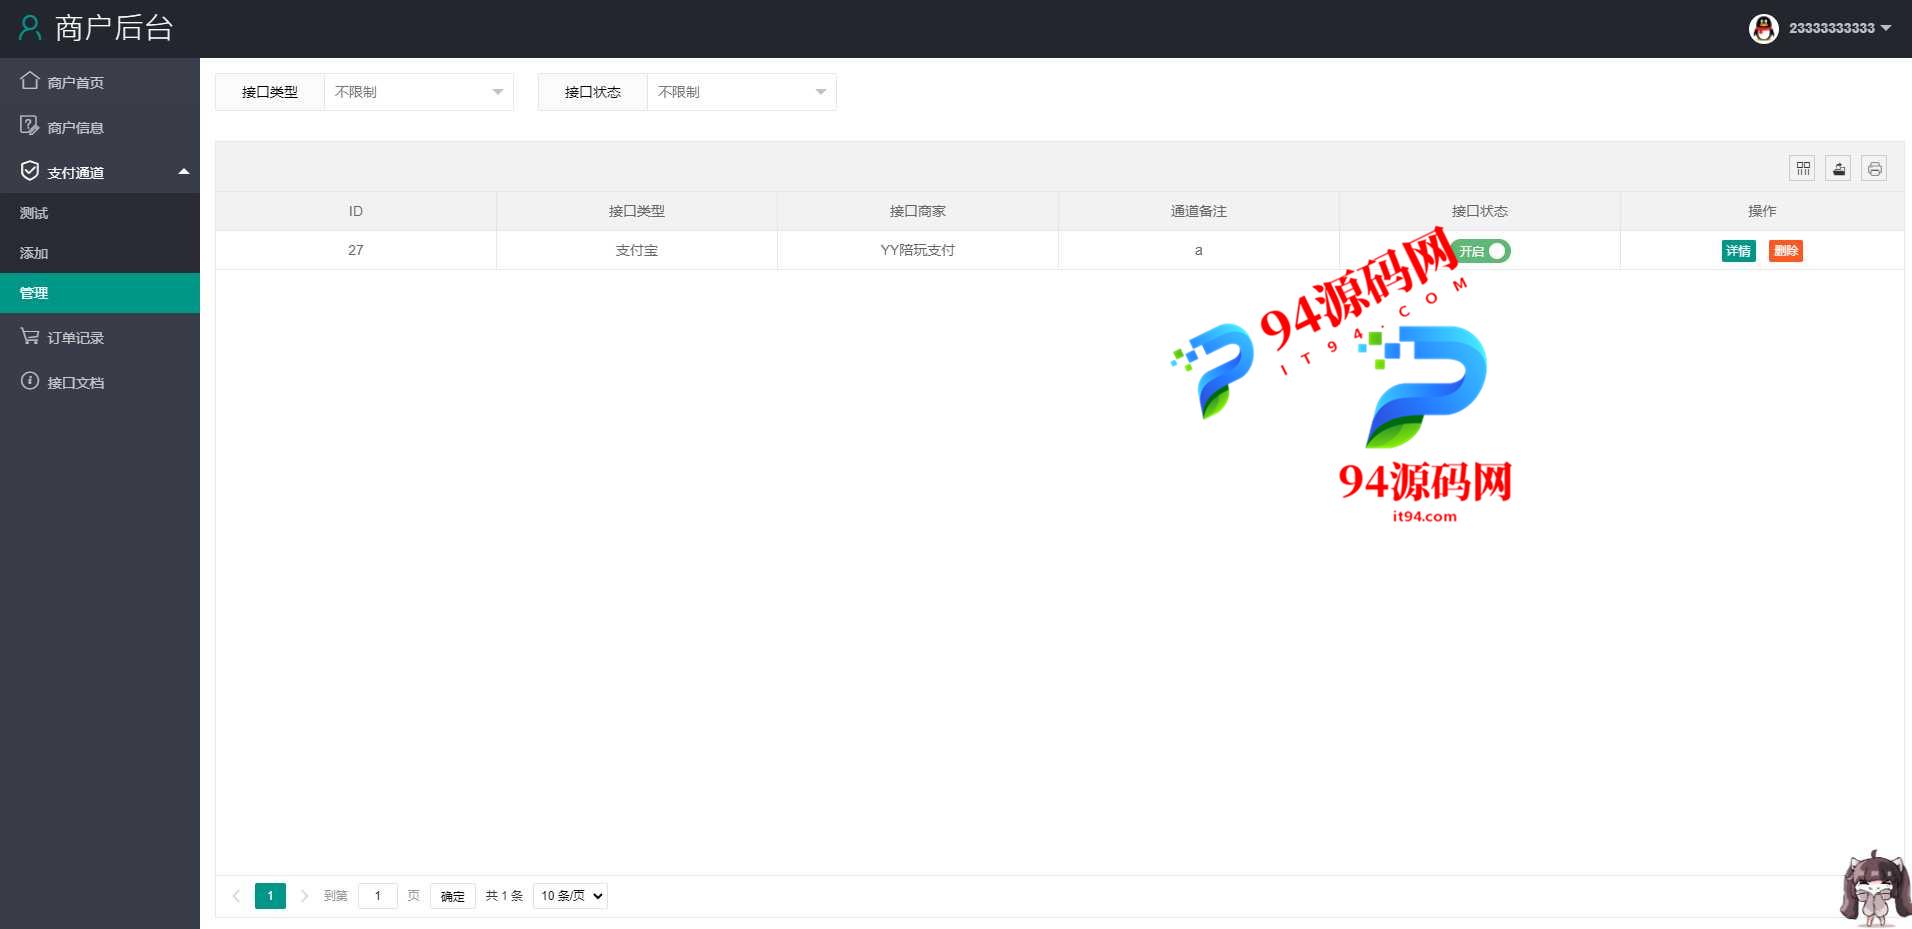Screen dimensions: 1912x929
Task: Click the ID column header
Action: pos(356,211)
